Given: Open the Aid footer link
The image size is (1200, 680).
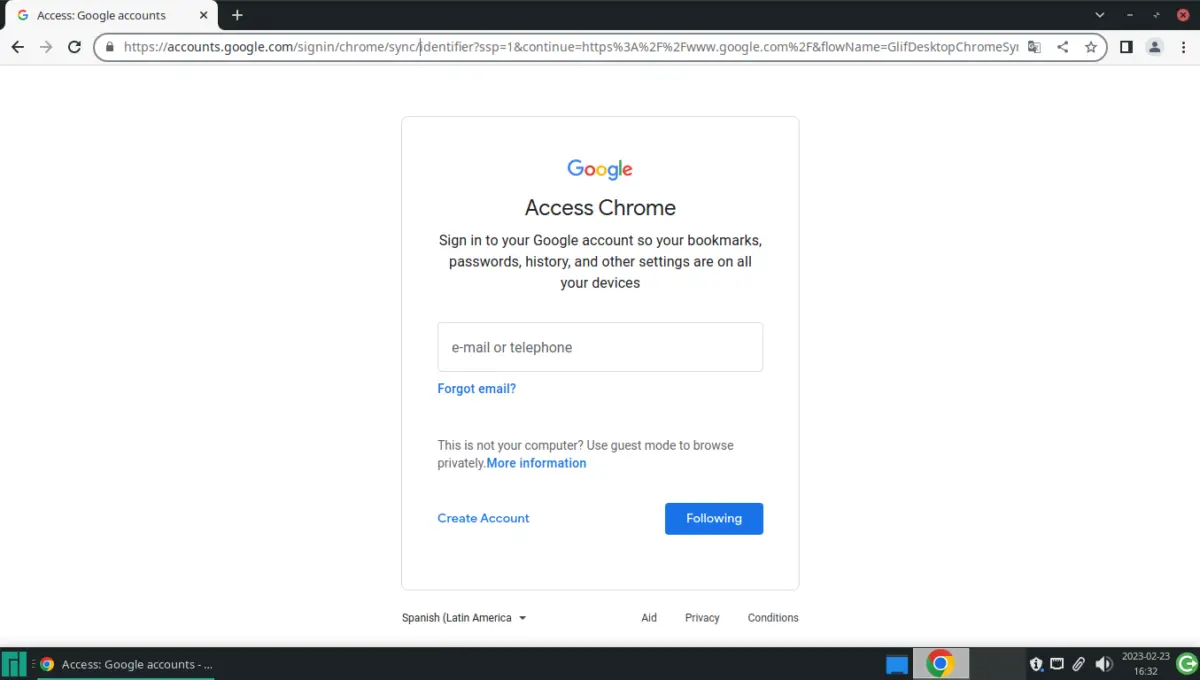Looking at the screenshot, I should pos(649,618).
